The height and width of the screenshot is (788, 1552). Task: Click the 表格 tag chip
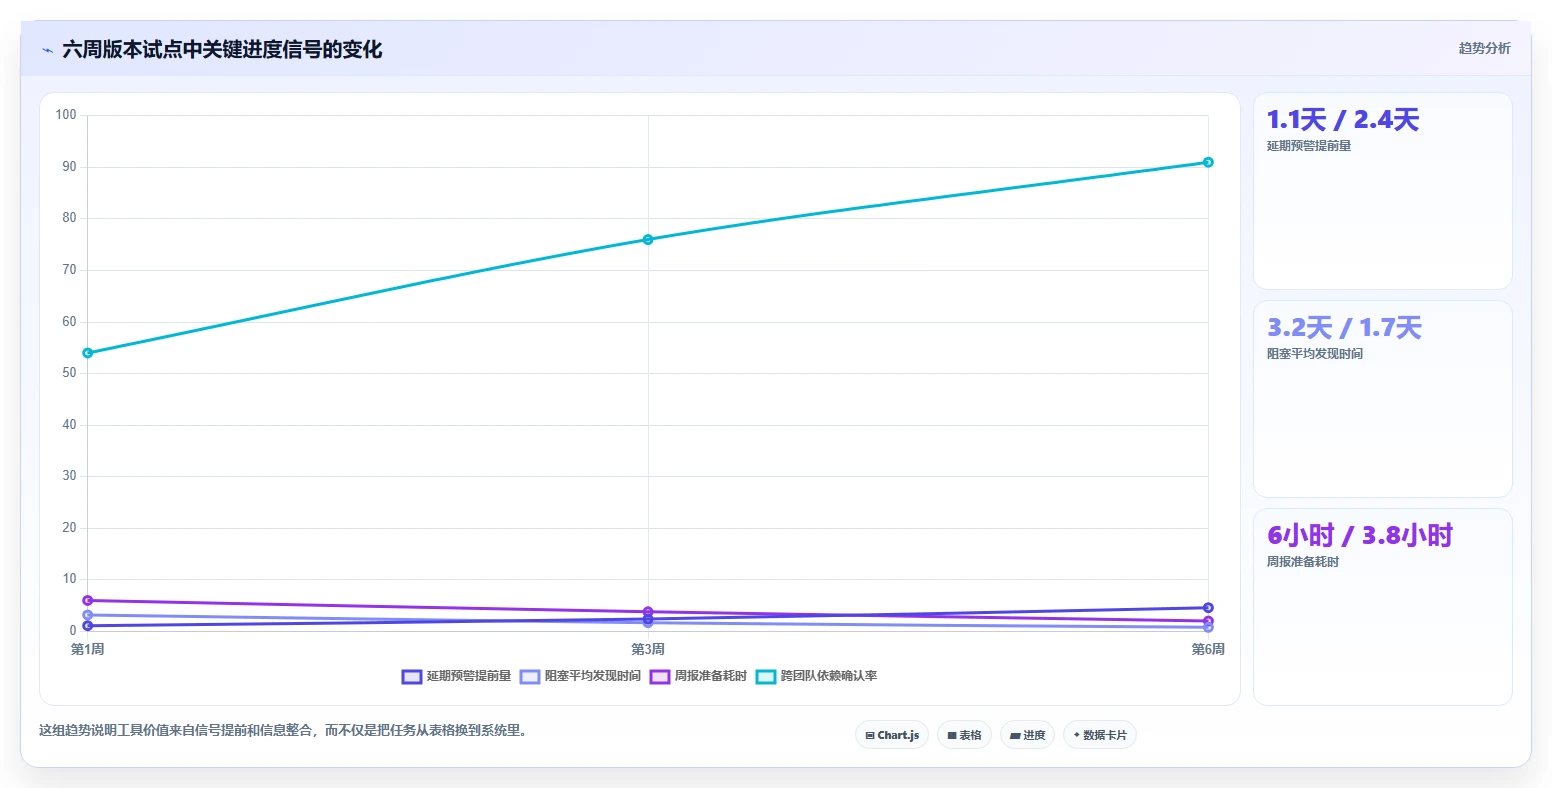964,735
